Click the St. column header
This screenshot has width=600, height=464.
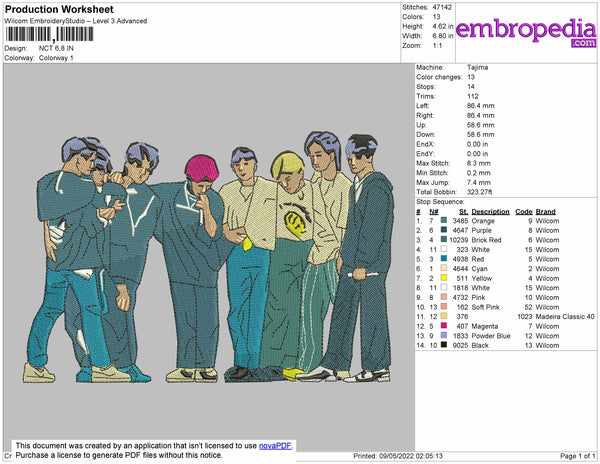tap(463, 212)
